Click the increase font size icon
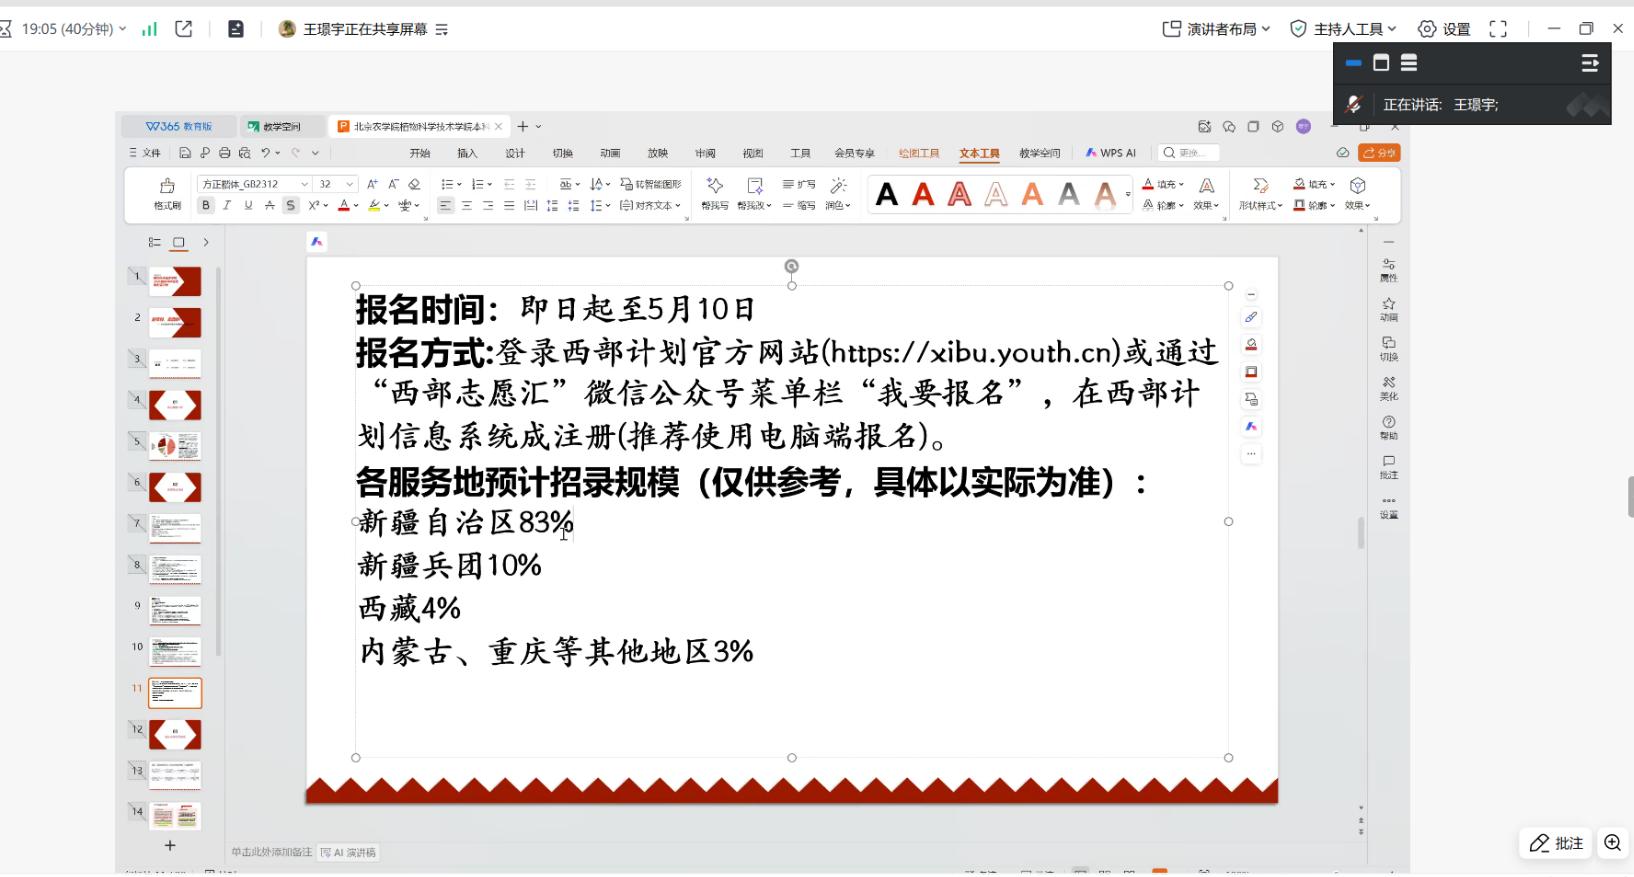This screenshot has height=877, width=1634. 372,184
